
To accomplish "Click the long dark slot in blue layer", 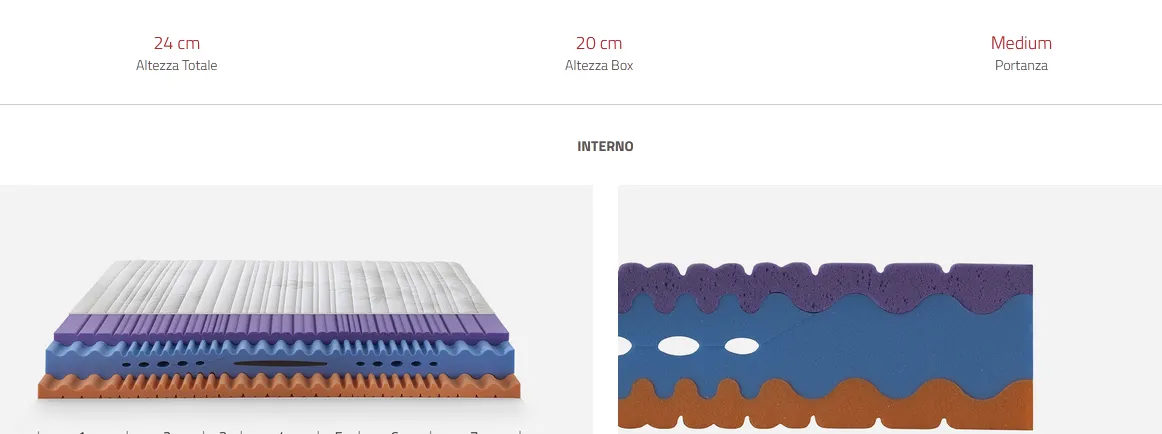I will [x=280, y=364].
